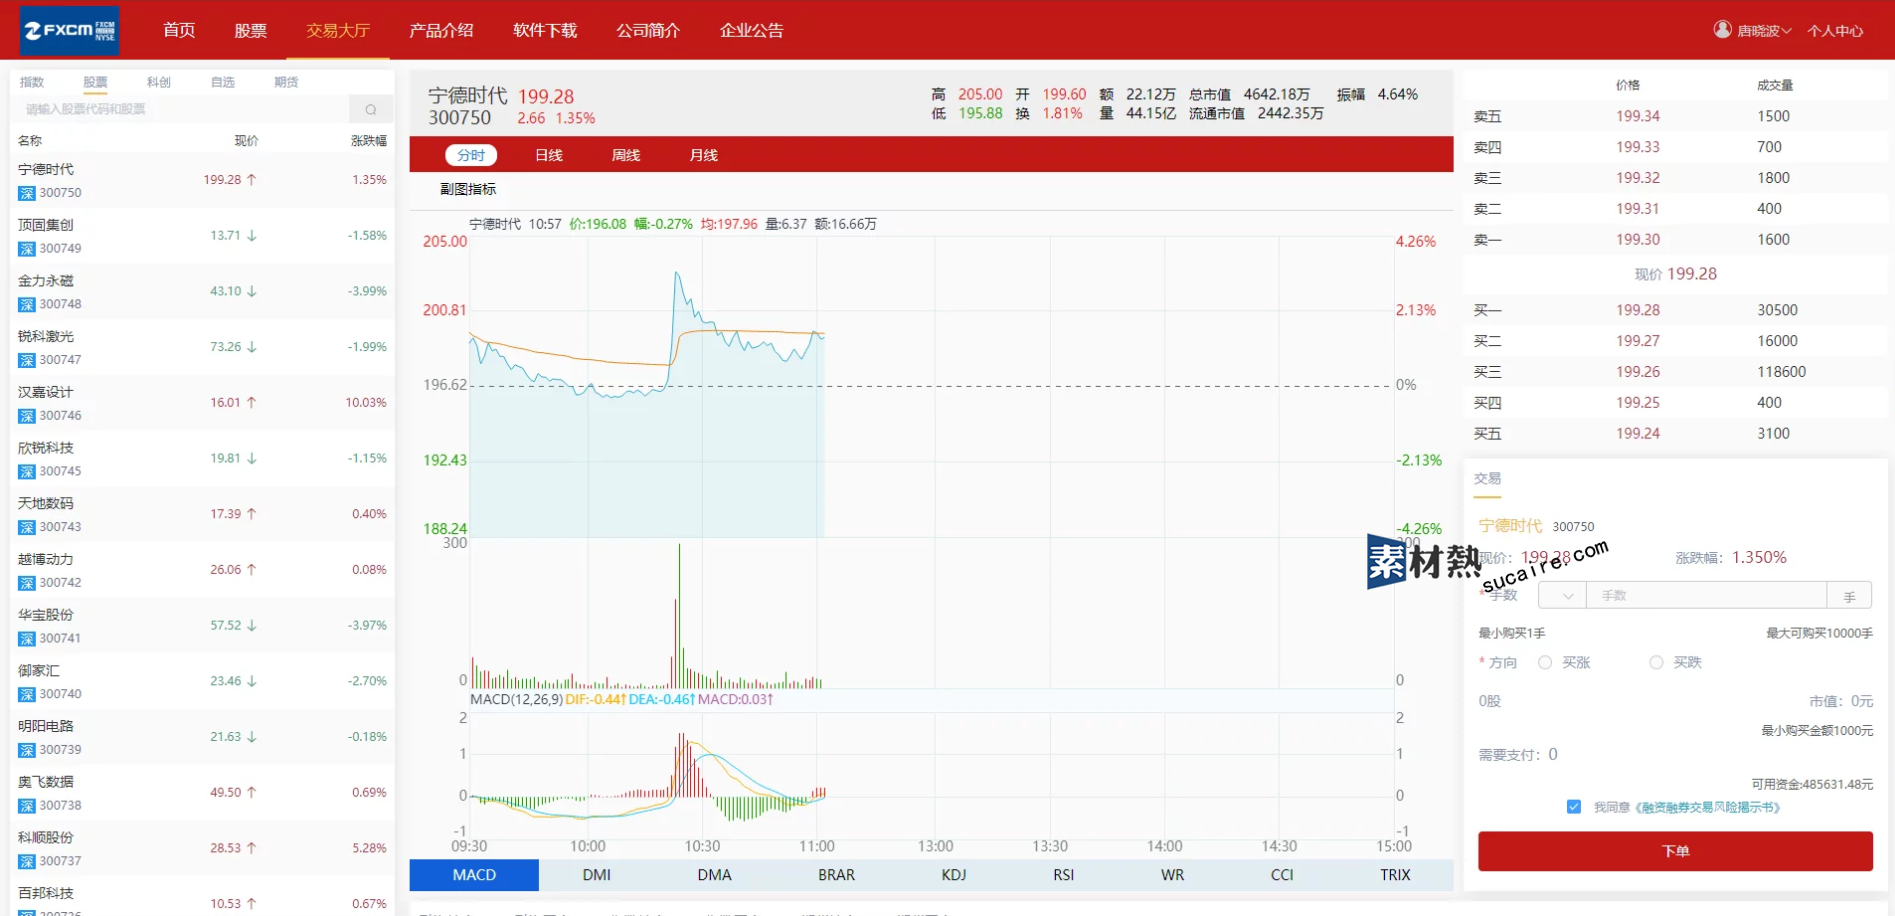
Task: Focus the 手数 quantity input
Action: tap(1706, 596)
